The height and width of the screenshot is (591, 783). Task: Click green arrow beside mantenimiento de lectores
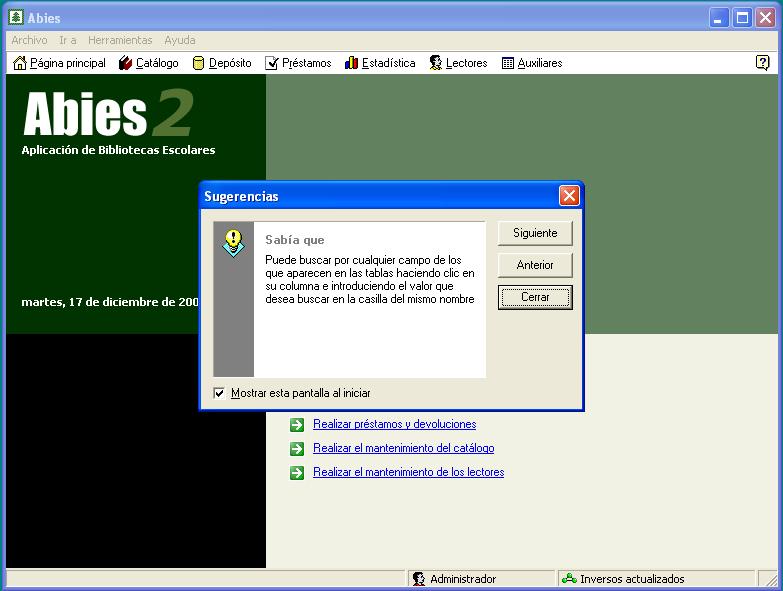point(297,472)
